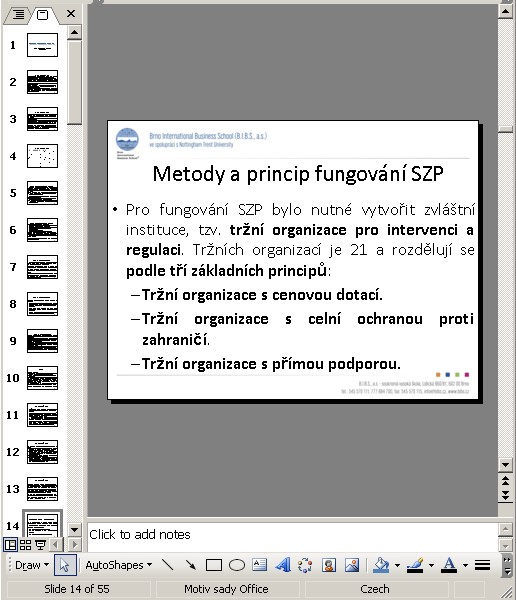The width and height of the screenshot is (516, 600).
Task: Select the Line drawing tool
Action: tap(167, 565)
